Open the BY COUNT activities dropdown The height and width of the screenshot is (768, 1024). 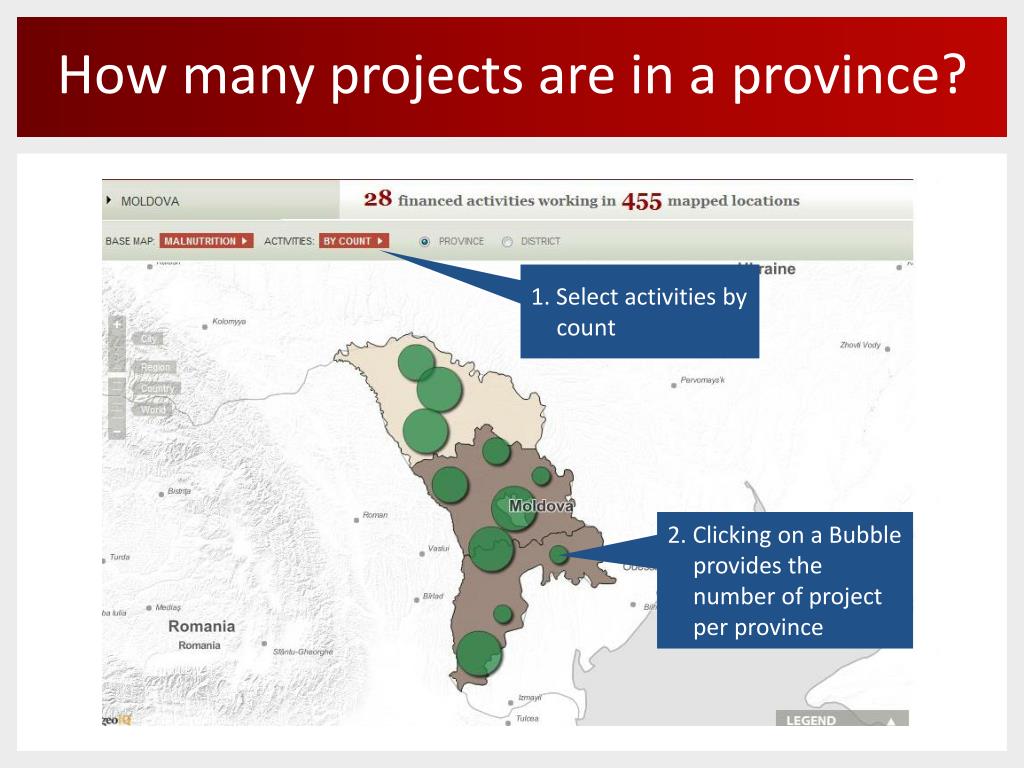click(354, 241)
